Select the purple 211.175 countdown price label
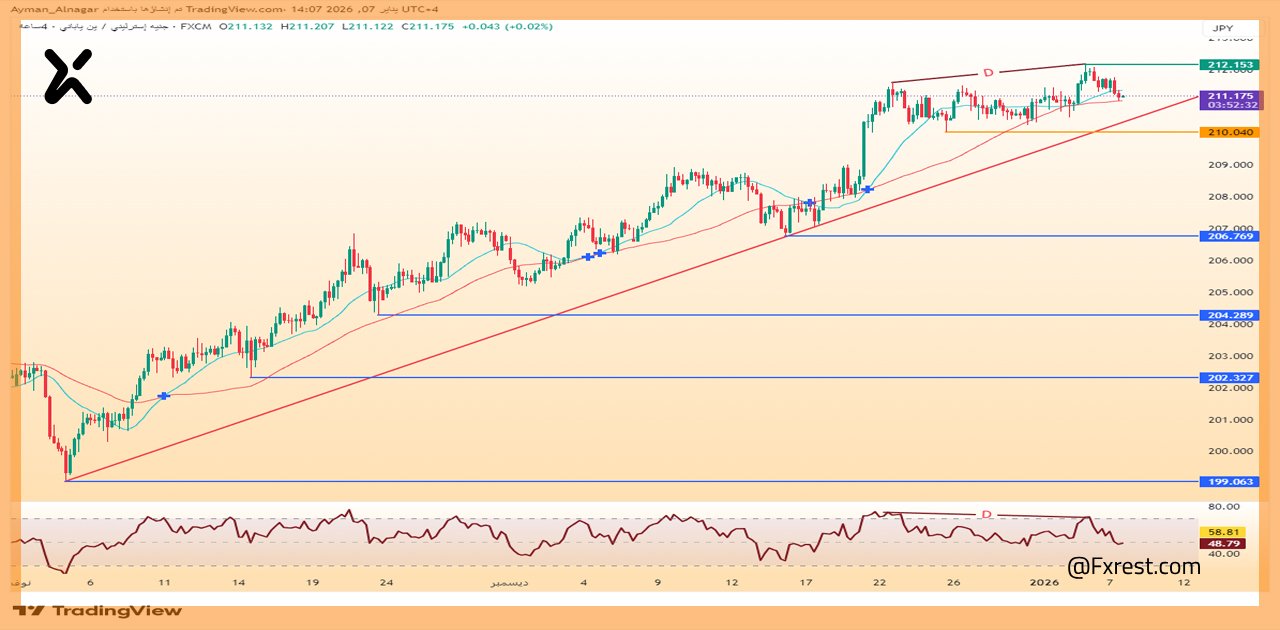The height and width of the screenshot is (630, 1280). coord(1233,98)
